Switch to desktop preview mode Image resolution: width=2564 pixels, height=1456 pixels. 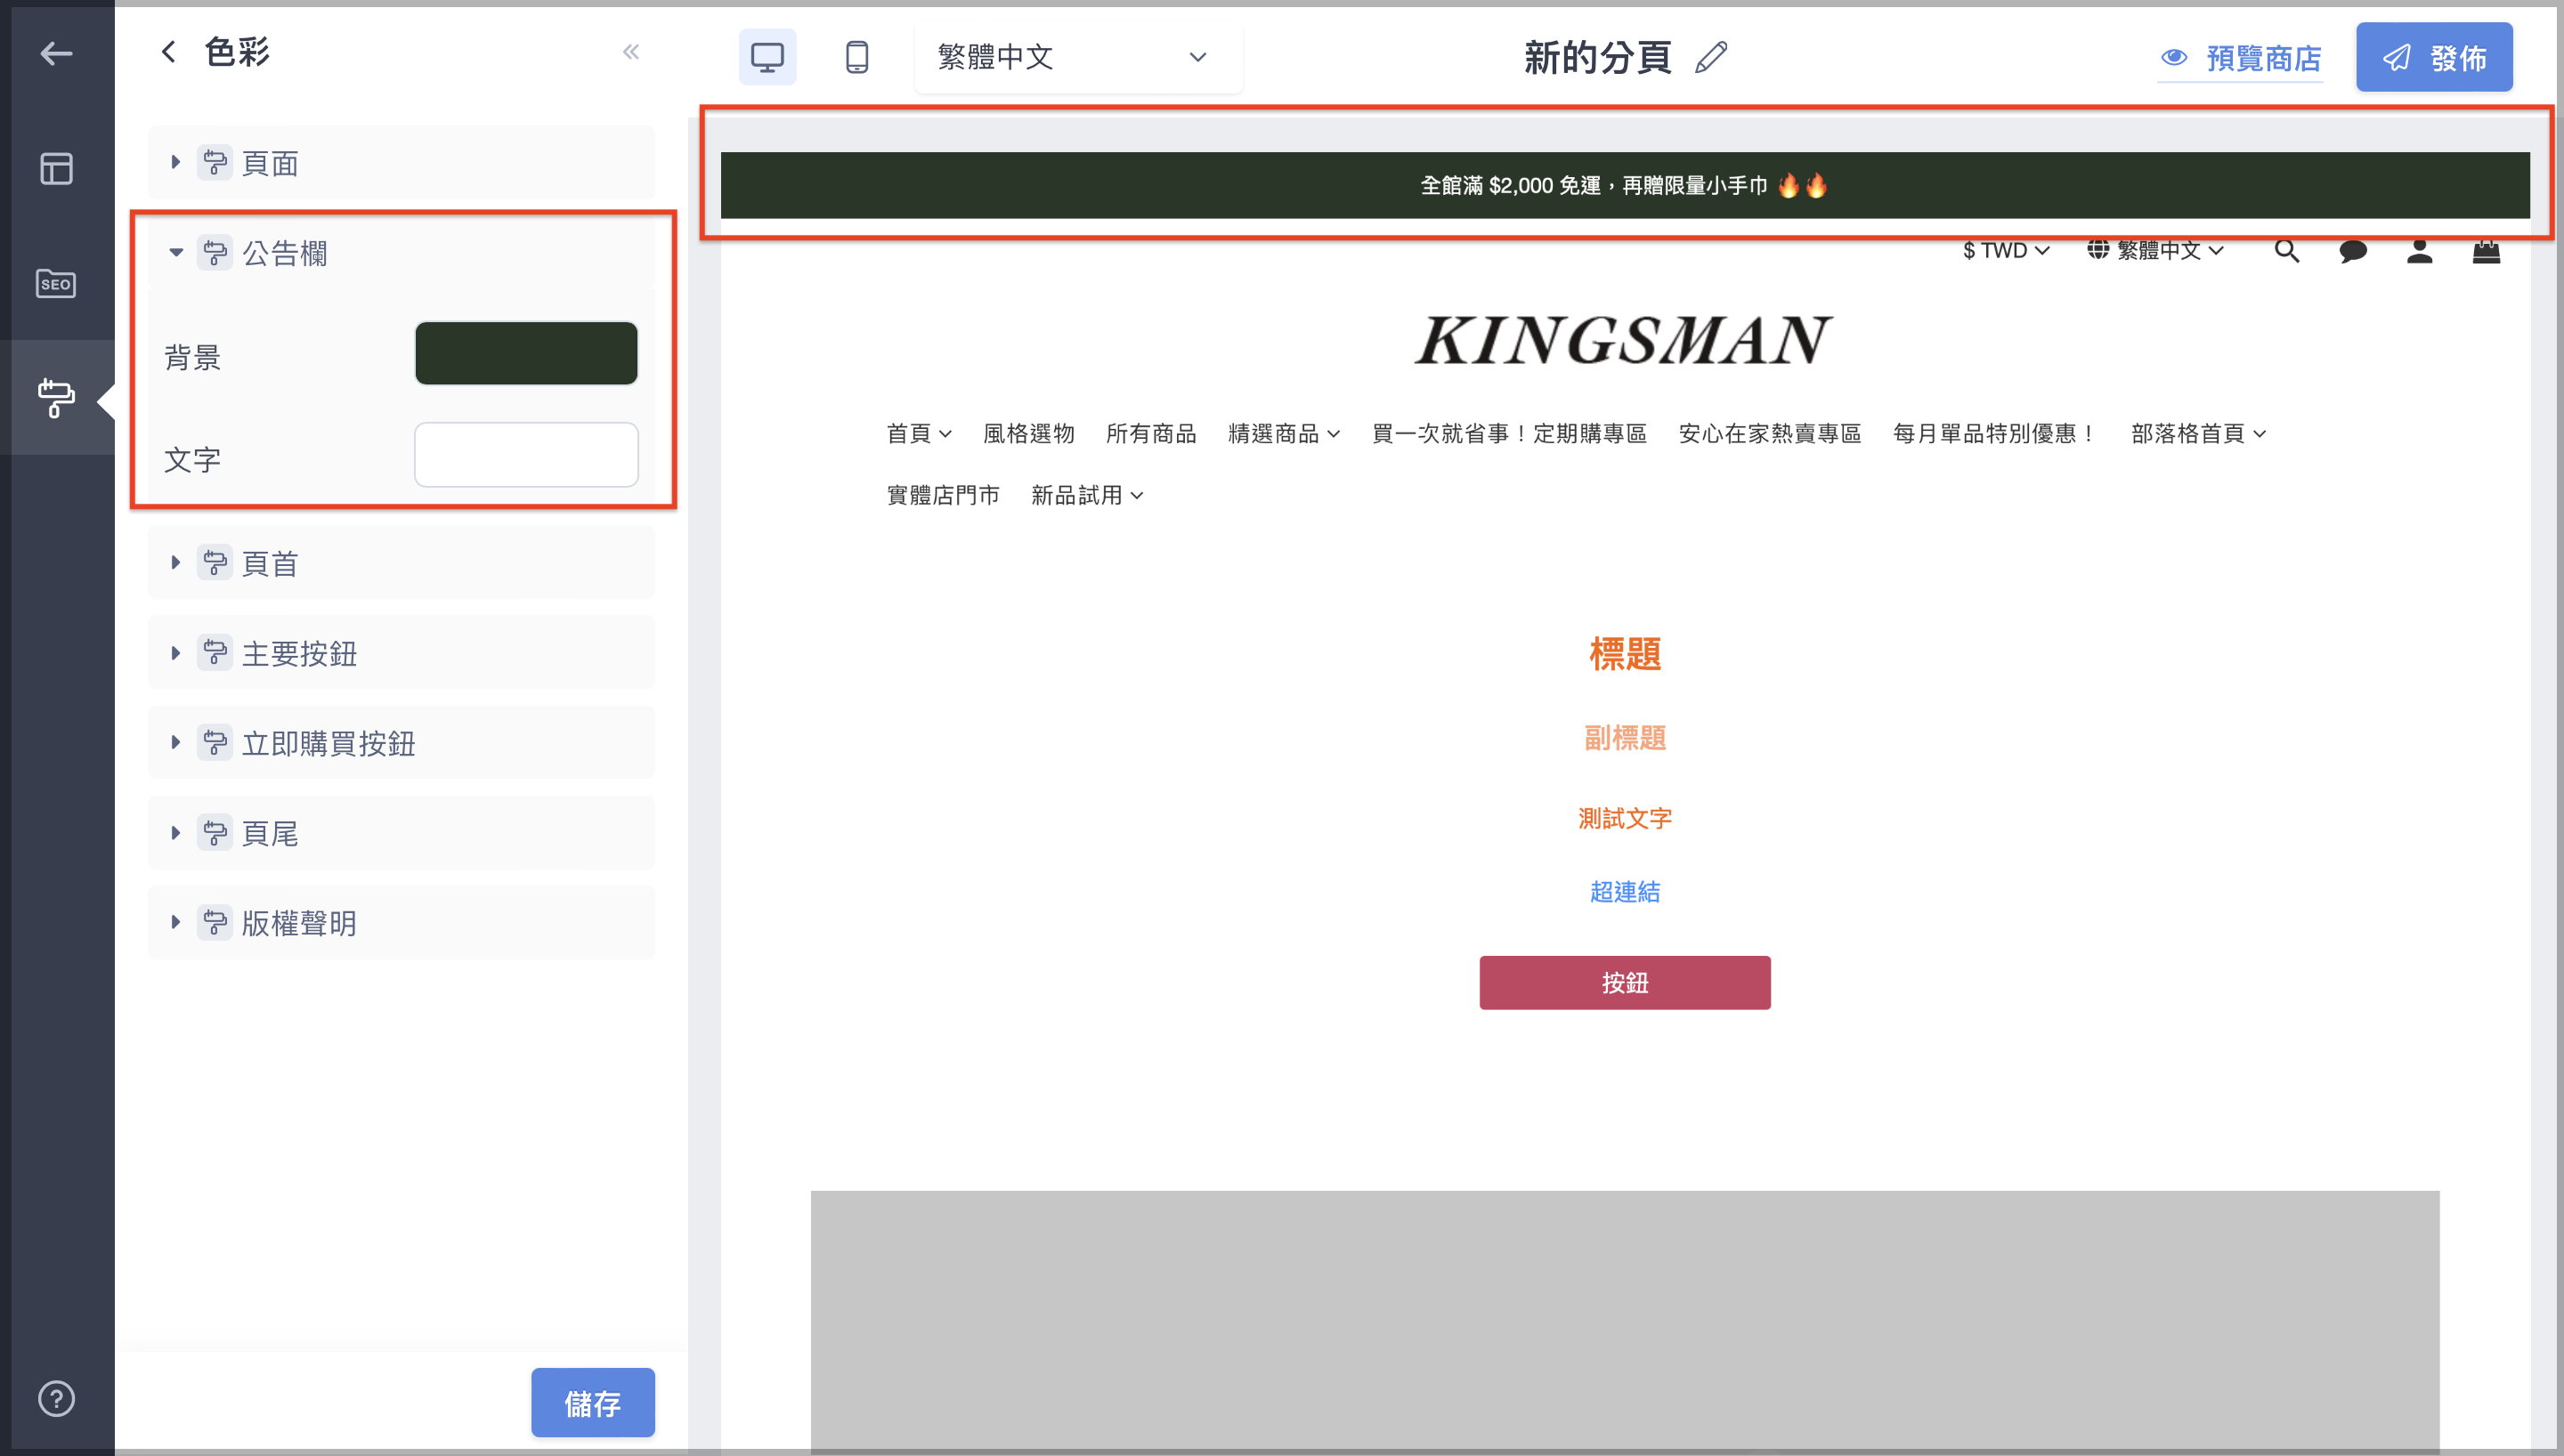point(767,57)
